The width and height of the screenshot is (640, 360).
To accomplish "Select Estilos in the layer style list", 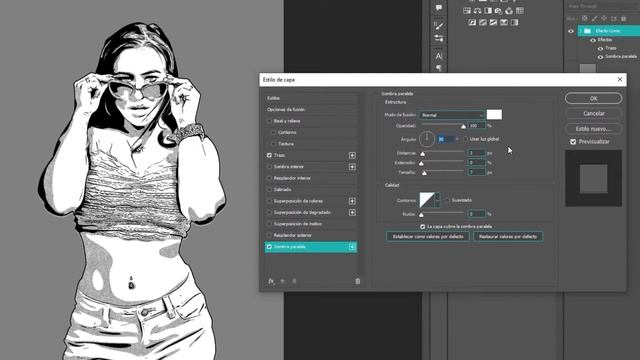I will click(311, 98).
